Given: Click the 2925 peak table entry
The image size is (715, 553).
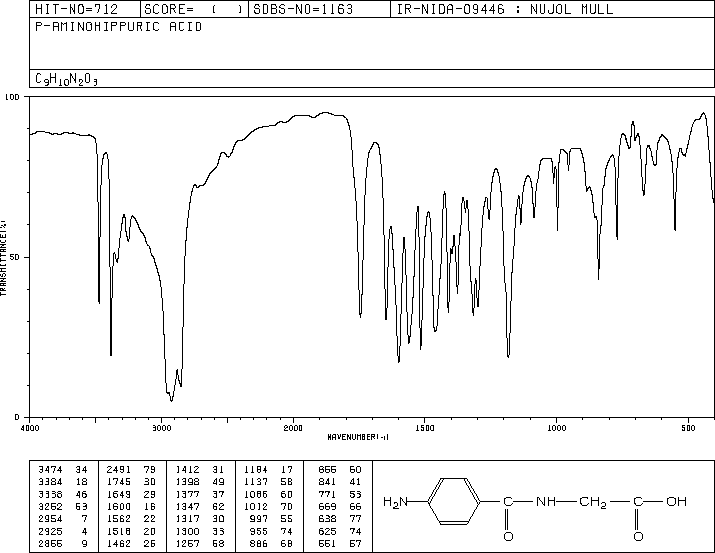Looking at the screenshot, I should click(x=63, y=532).
